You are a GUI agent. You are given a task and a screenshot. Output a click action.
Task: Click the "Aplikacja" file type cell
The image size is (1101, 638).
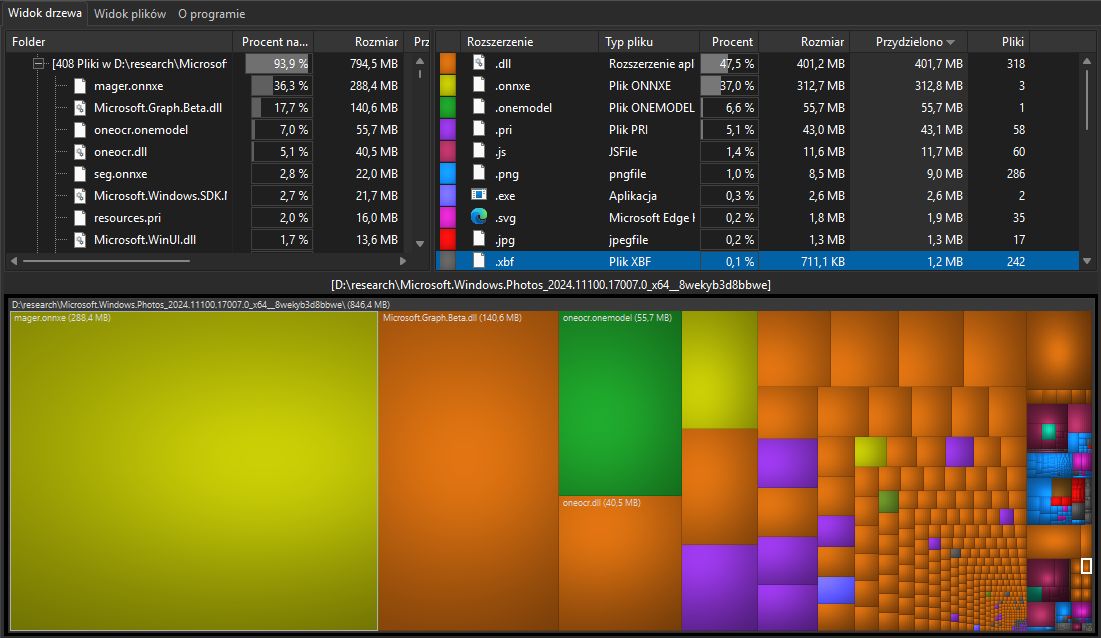tap(633, 196)
